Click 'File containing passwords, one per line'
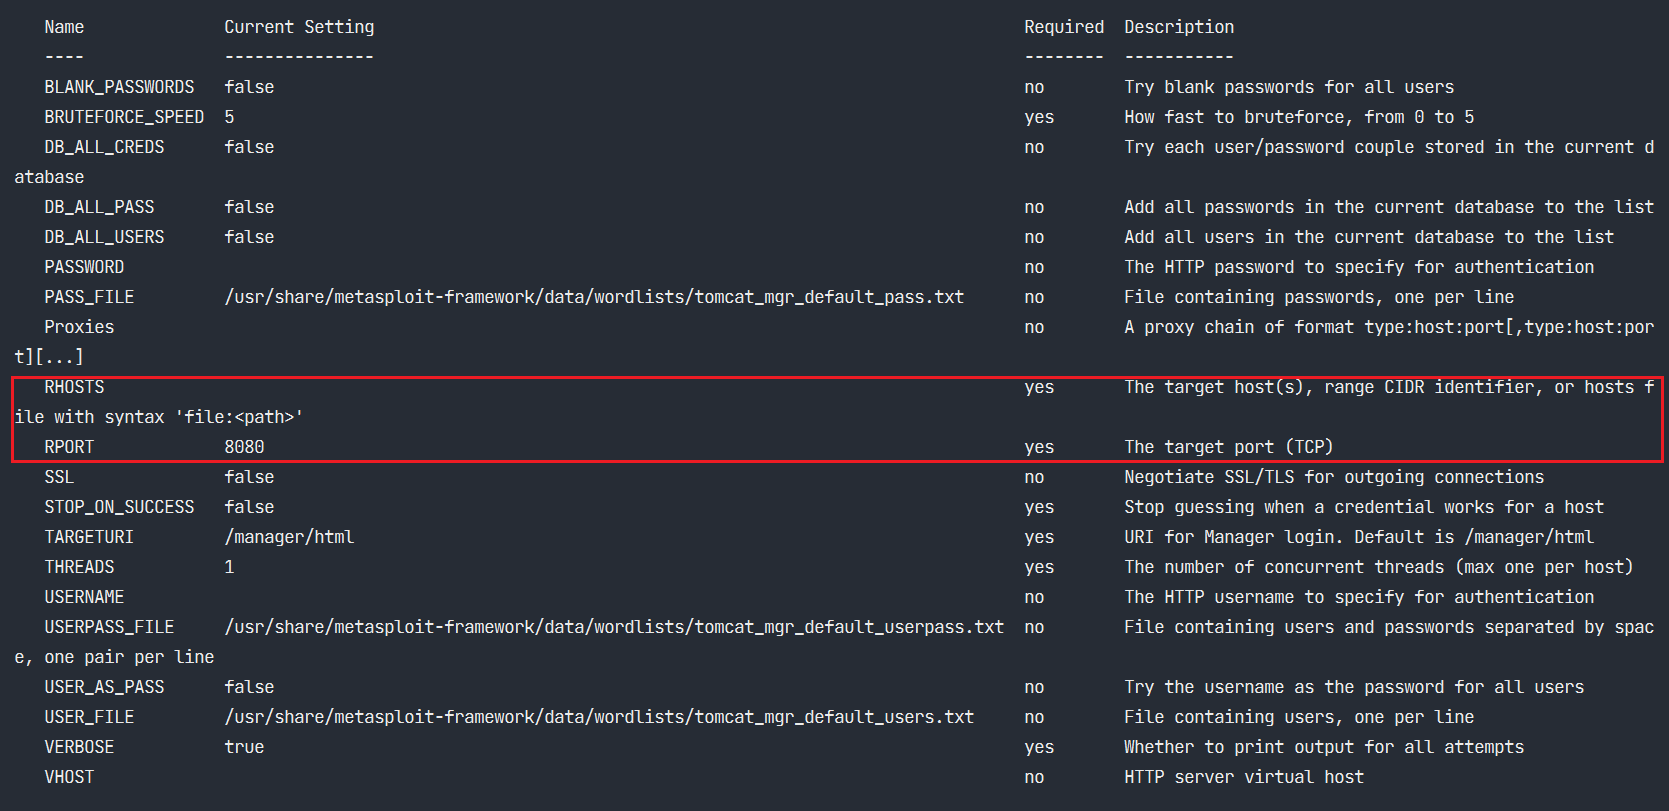This screenshot has width=1669, height=811. click(1319, 297)
